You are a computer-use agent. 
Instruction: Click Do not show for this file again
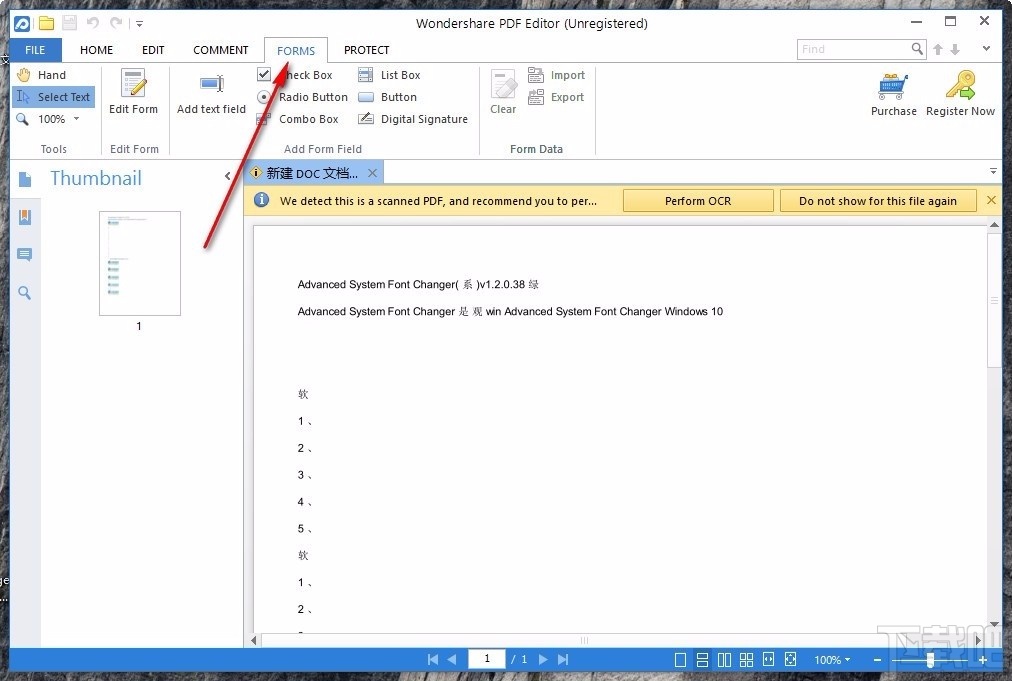pyautogui.click(x=878, y=201)
